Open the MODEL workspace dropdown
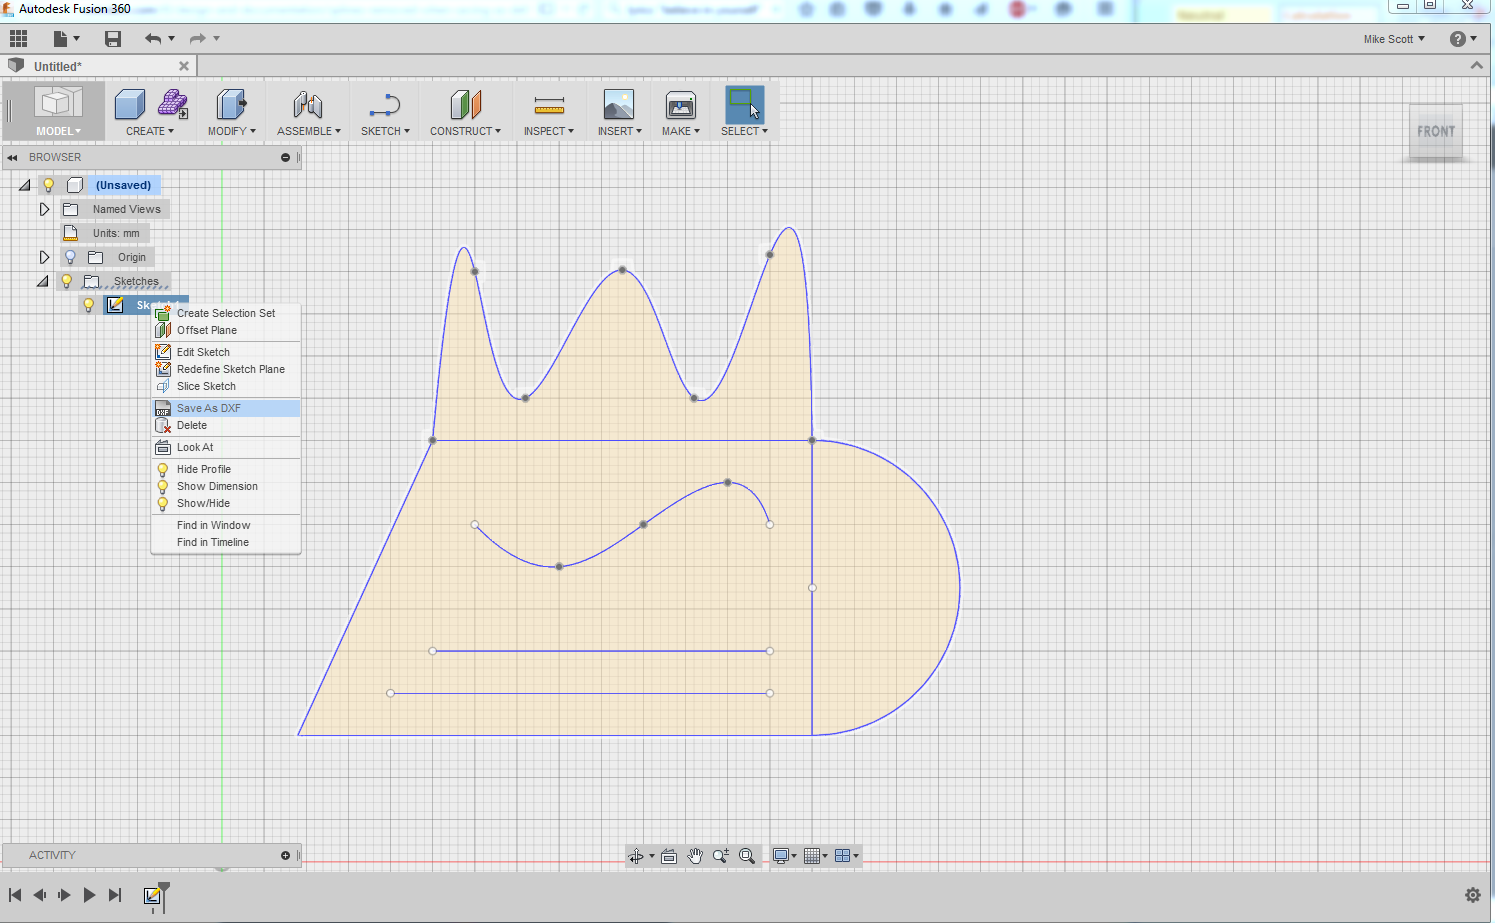 pyautogui.click(x=58, y=131)
